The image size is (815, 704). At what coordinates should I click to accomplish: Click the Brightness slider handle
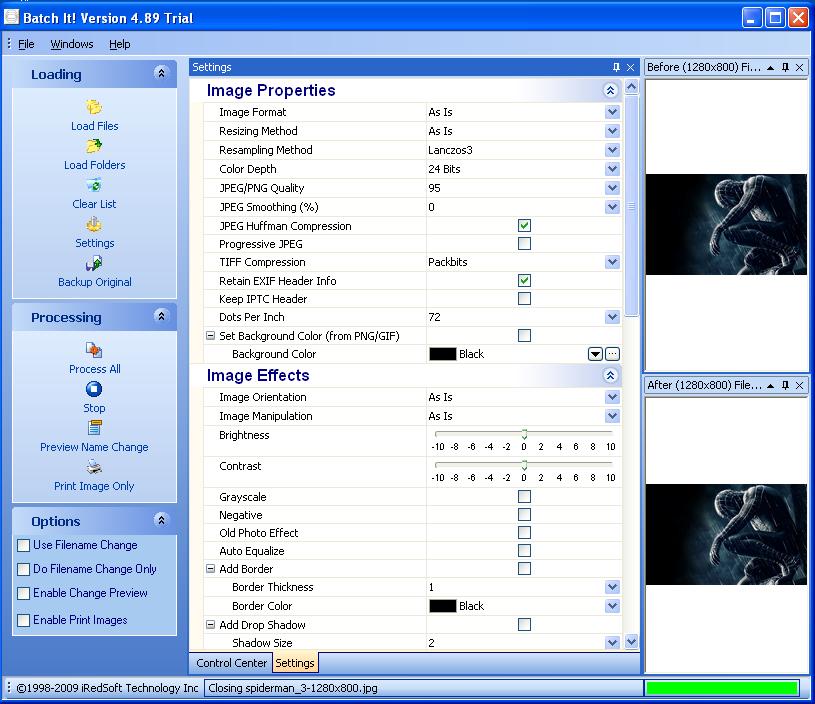[524, 434]
